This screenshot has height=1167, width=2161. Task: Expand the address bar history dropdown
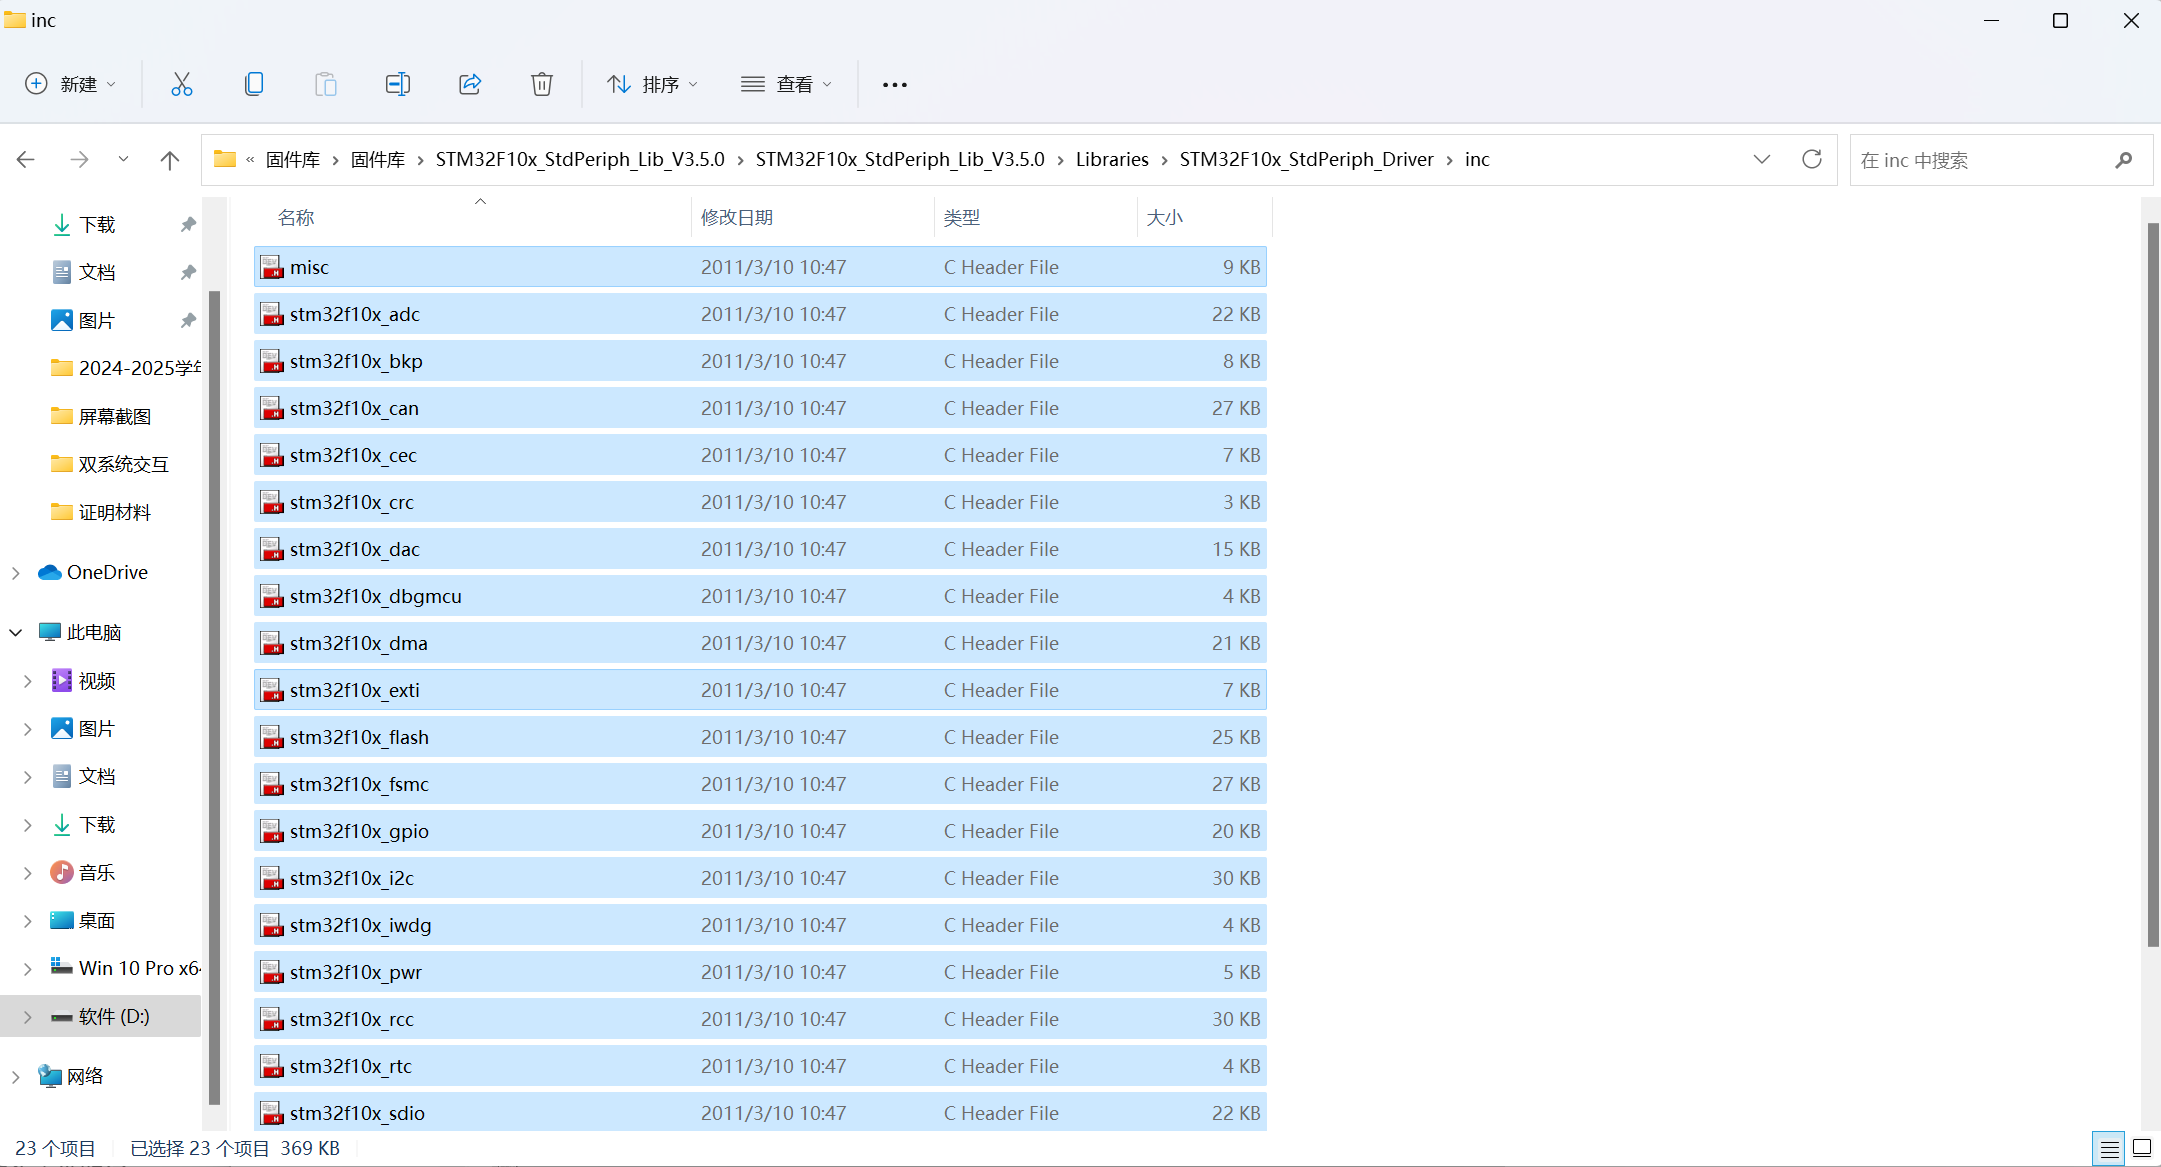point(1762,159)
